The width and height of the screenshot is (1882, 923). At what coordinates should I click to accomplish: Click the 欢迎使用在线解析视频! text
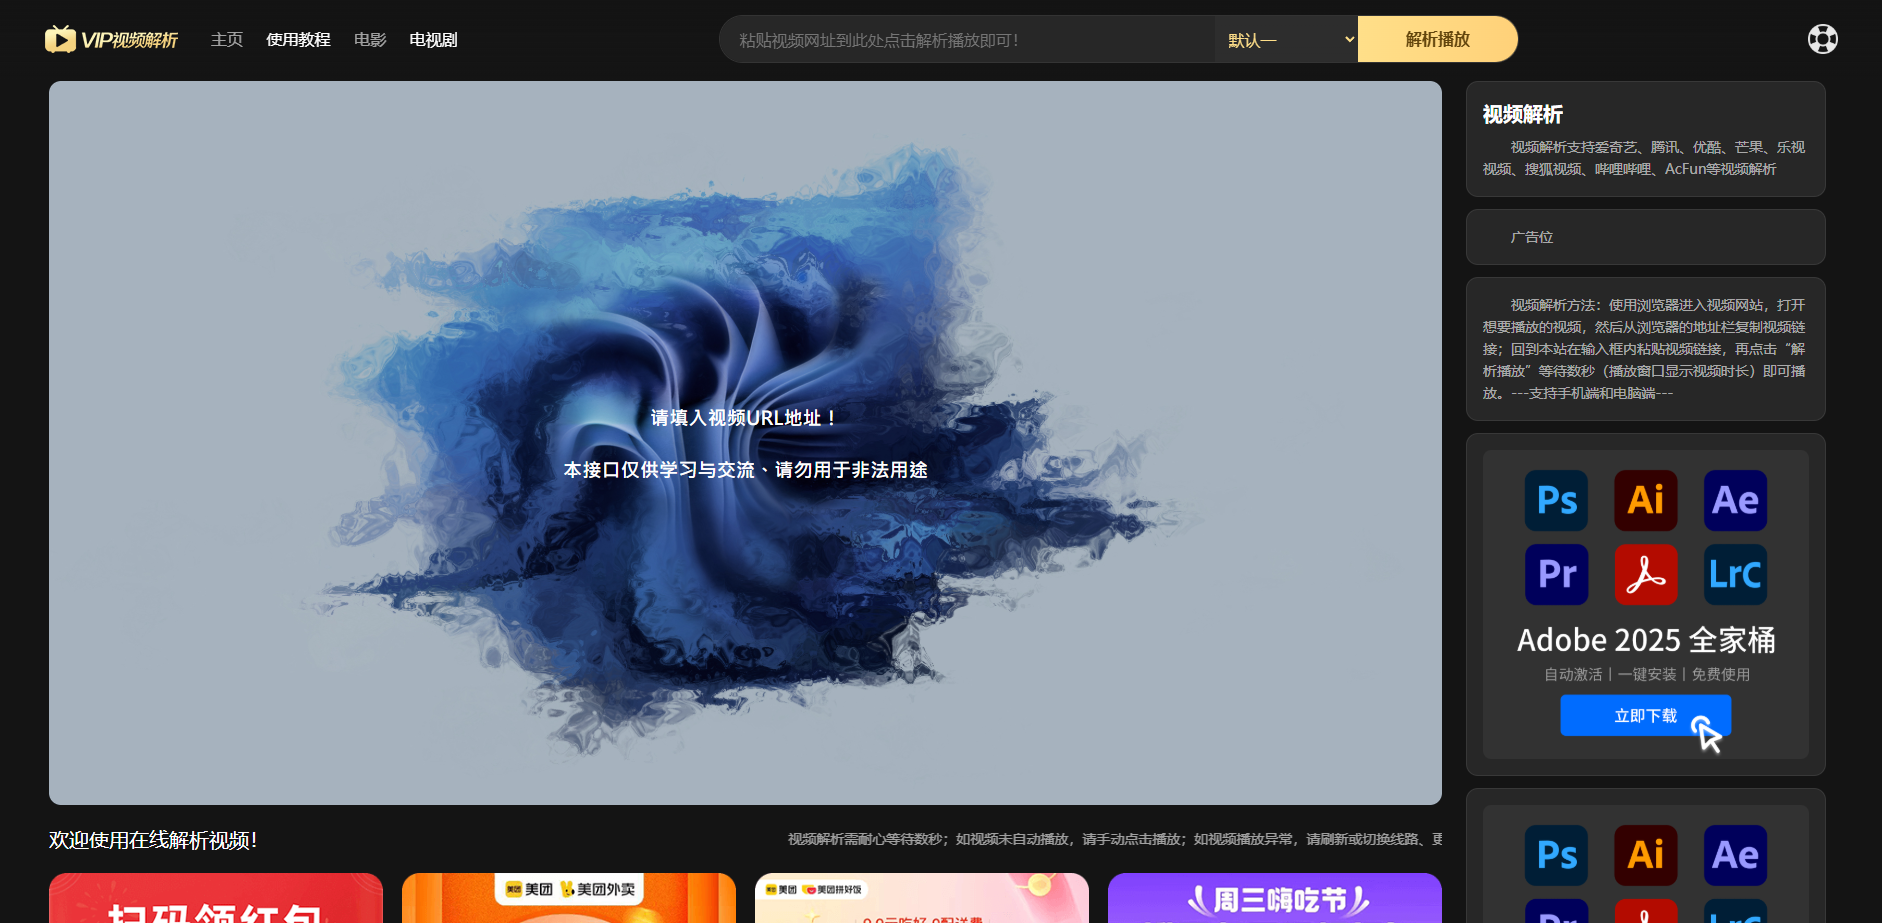pyautogui.click(x=153, y=840)
